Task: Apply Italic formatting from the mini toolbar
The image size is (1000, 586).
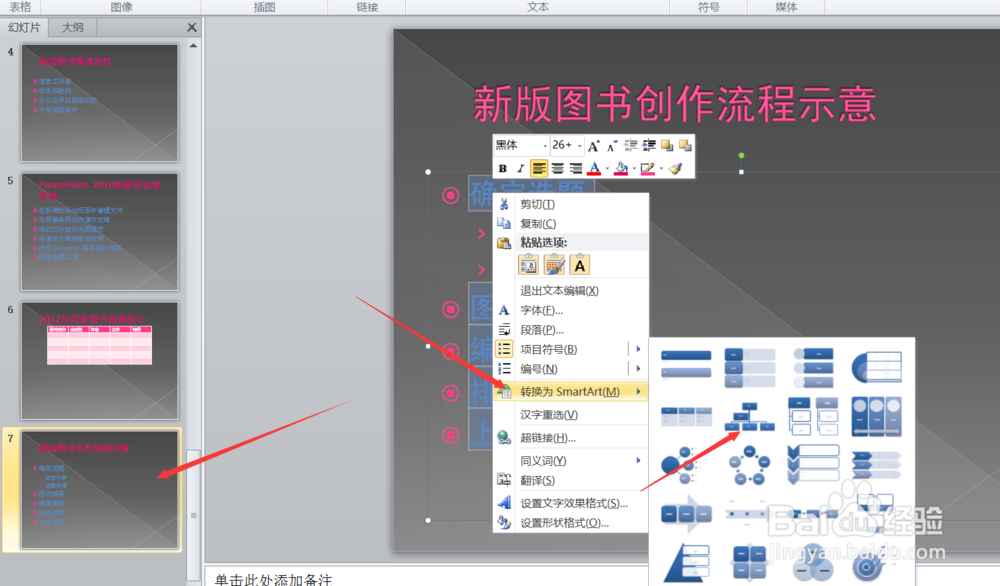Action: (x=520, y=168)
